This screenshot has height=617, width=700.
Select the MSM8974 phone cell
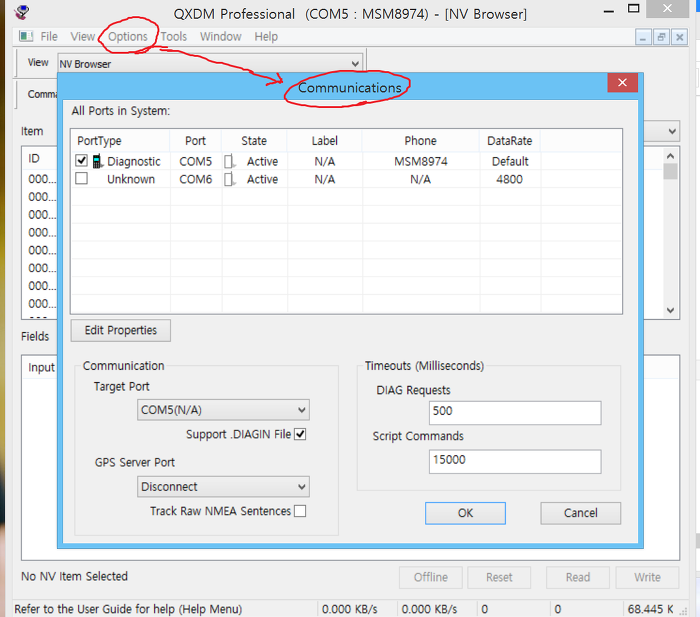click(x=421, y=161)
